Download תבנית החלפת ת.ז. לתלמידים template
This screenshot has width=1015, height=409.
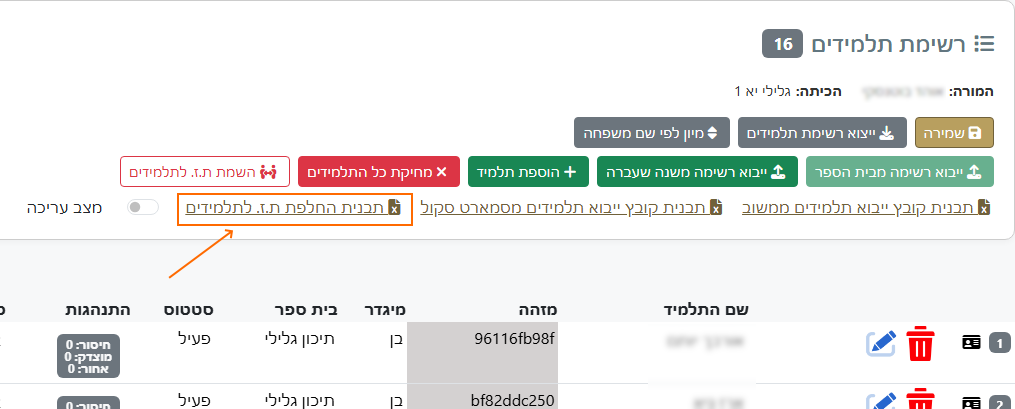pos(293,208)
